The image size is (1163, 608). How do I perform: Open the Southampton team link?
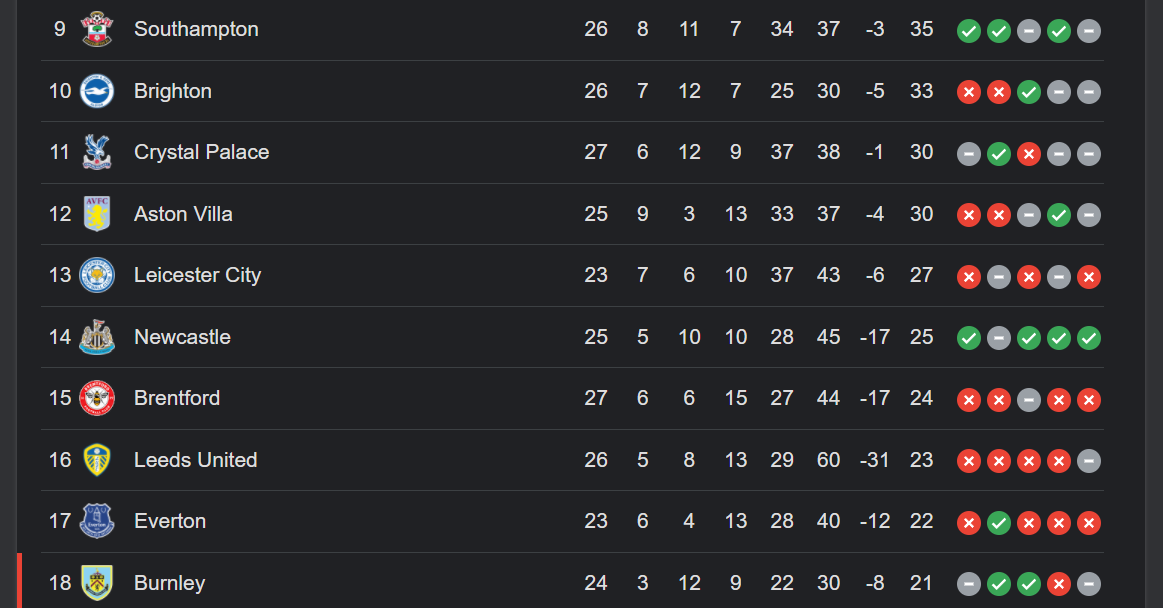click(x=197, y=30)
